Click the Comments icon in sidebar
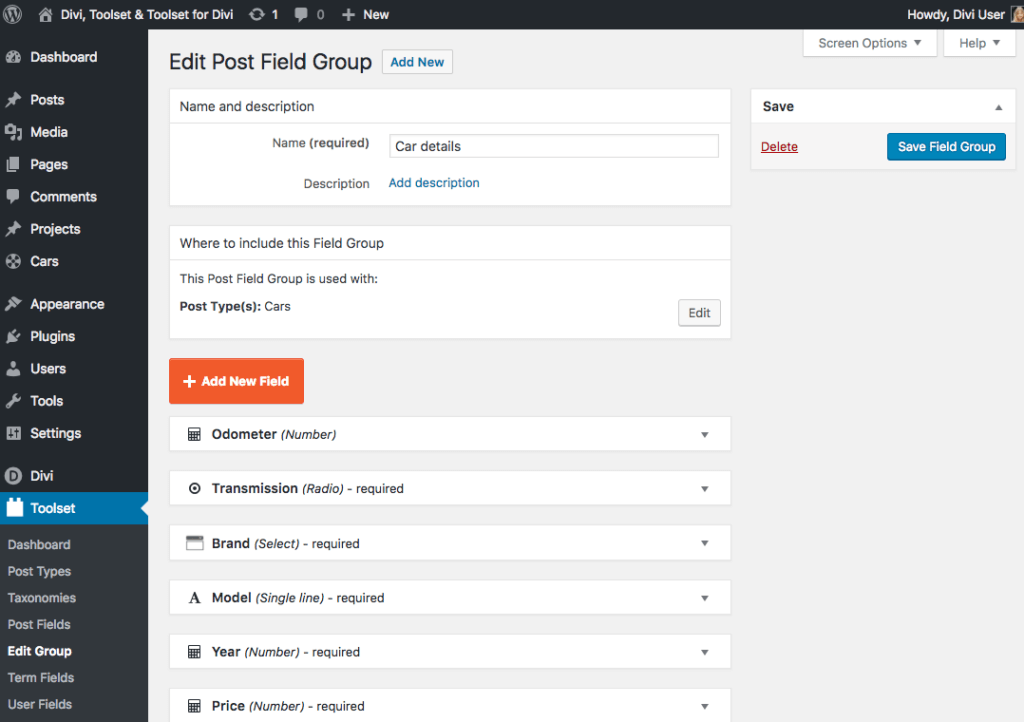1024x722 pixels. point(14,196)
